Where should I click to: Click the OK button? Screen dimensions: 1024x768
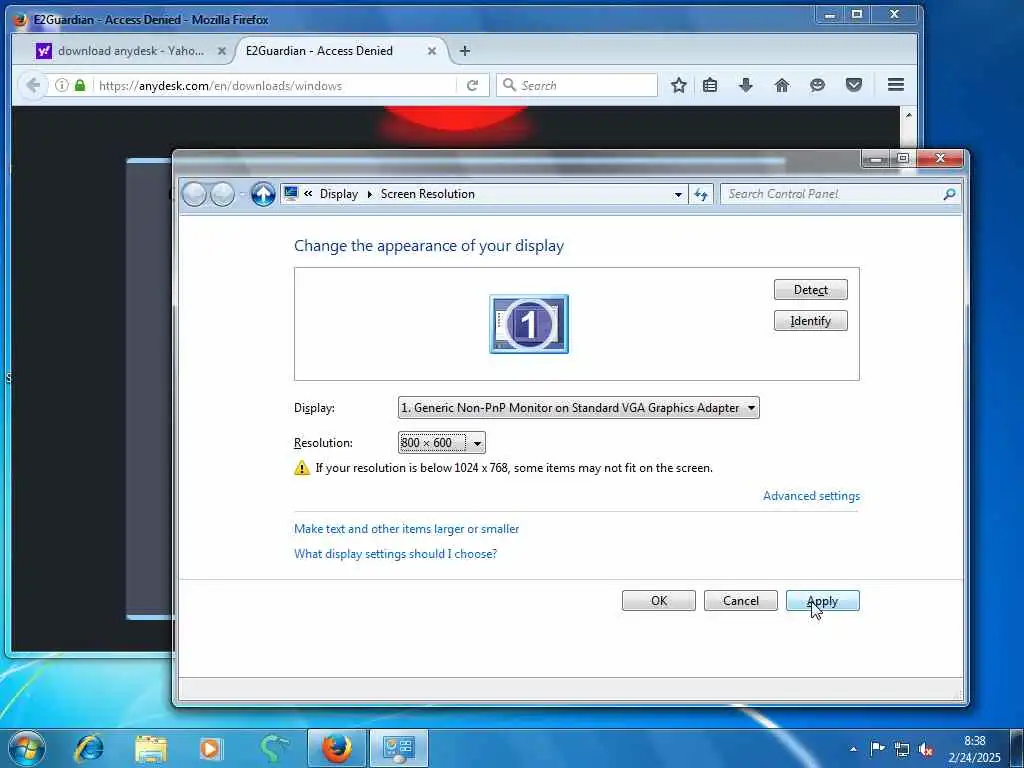click(x=658, y=601)
